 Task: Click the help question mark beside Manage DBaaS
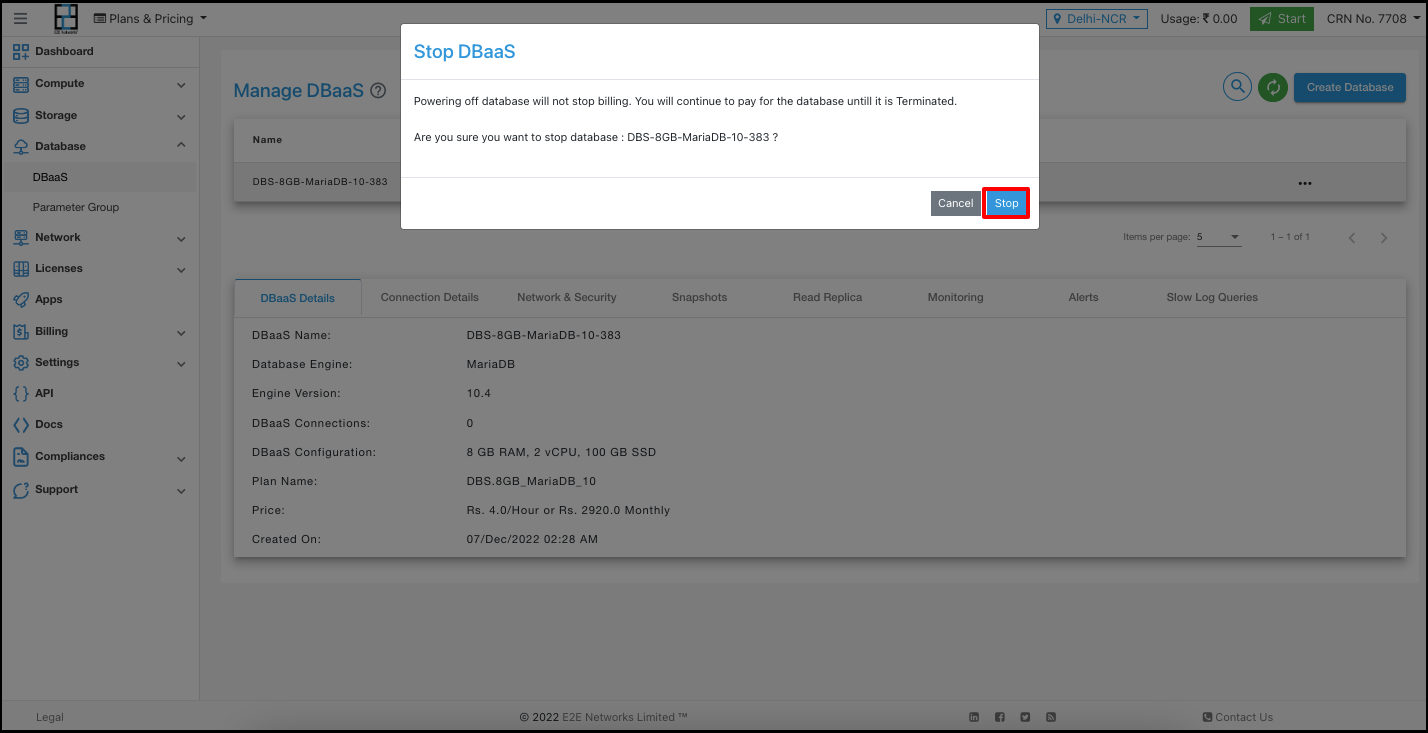(x=378, y=91)
